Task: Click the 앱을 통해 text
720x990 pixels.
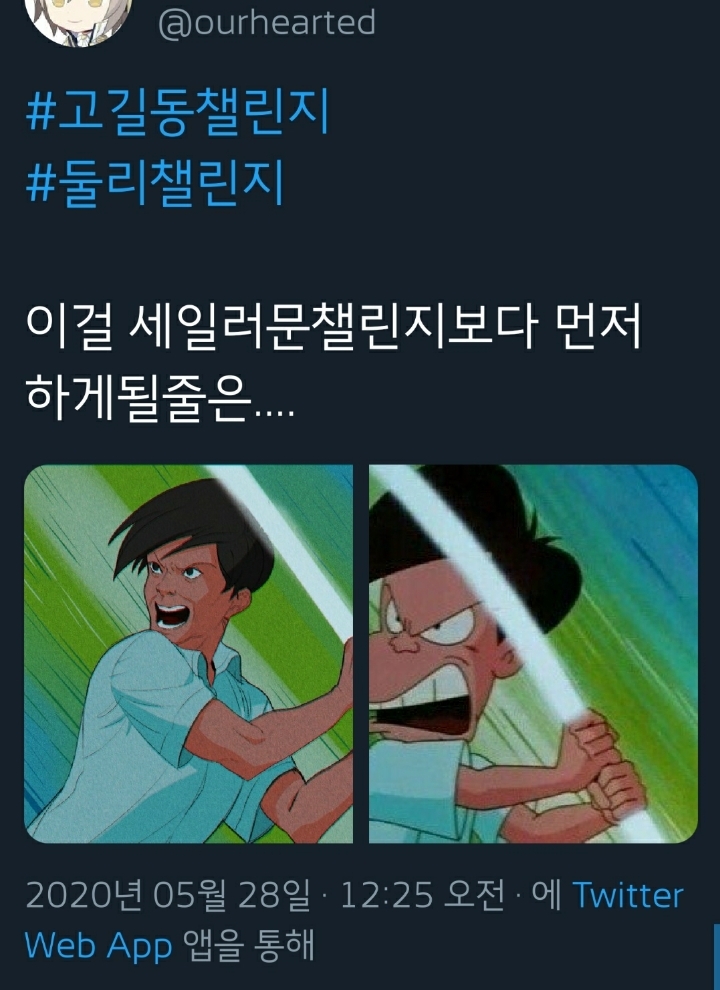Action: [248, 946]
